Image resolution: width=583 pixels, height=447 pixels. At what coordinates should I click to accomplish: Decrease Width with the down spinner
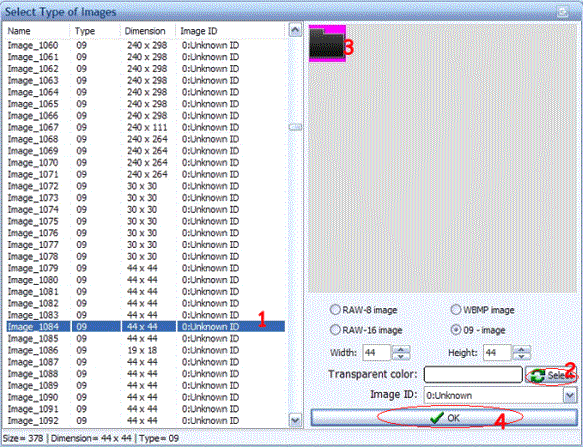(x=401, y=356)
